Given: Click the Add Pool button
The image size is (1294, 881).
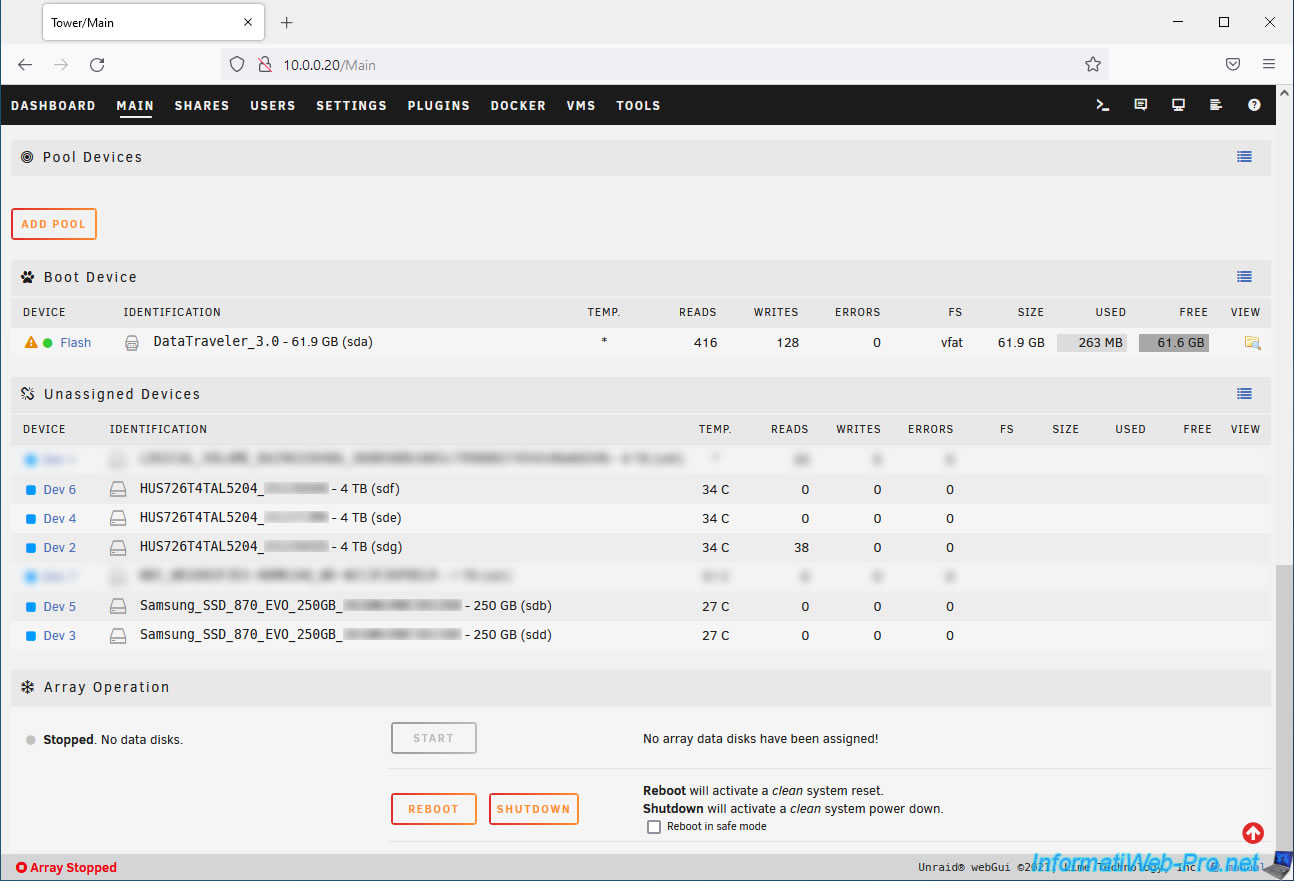Looking at the screenshot, I should [x=54, y=224].
